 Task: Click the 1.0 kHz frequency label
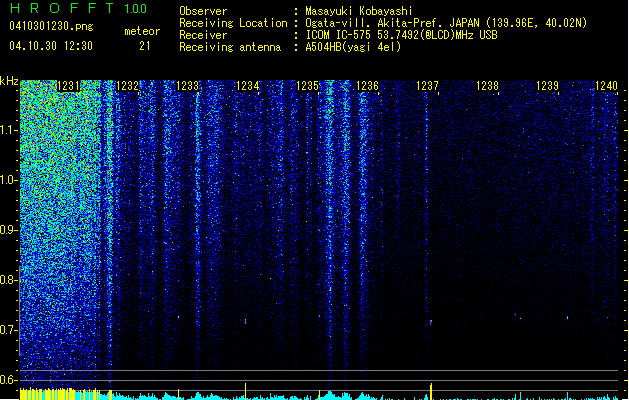[9, 180]
